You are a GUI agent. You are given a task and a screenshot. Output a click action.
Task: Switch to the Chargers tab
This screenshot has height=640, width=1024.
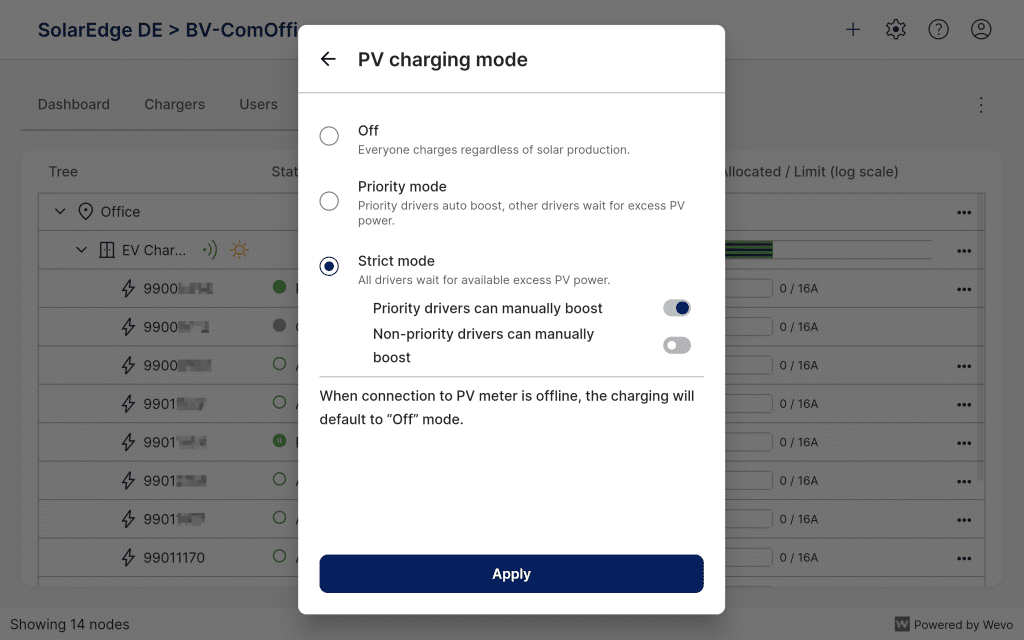174,104
